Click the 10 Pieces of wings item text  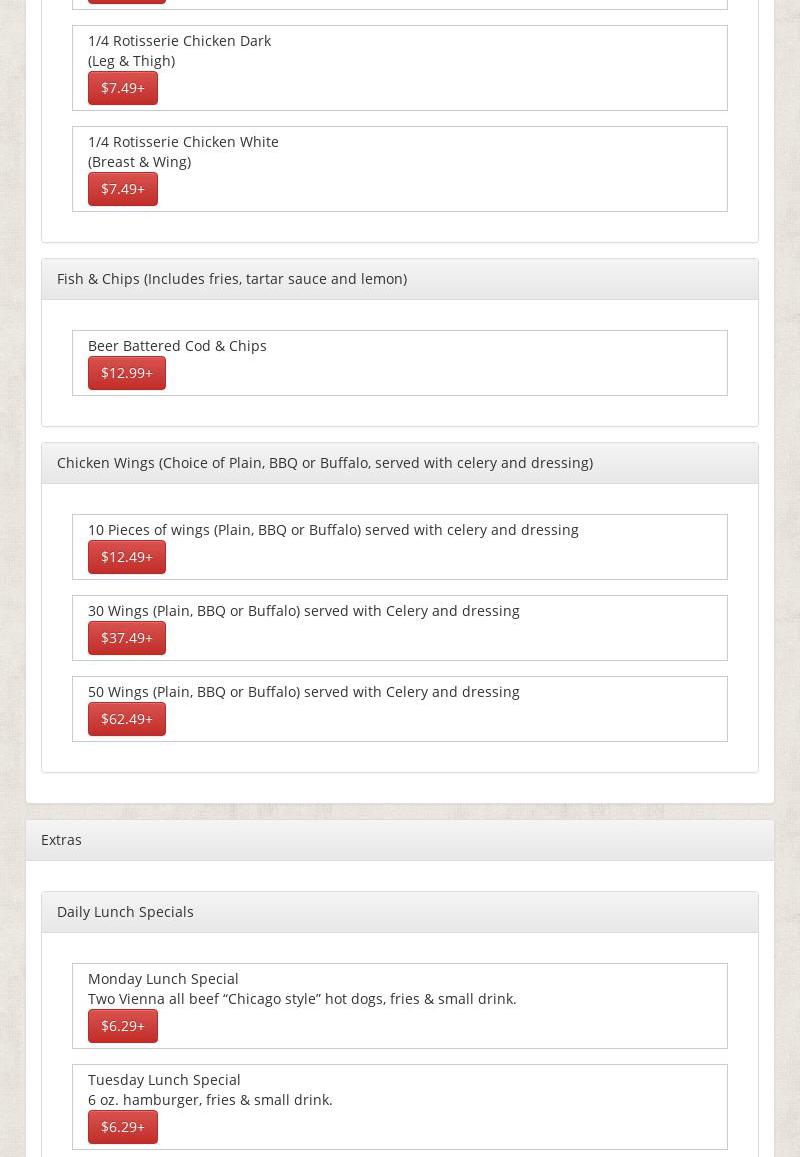pyautogui.click(x=332, y=530)
